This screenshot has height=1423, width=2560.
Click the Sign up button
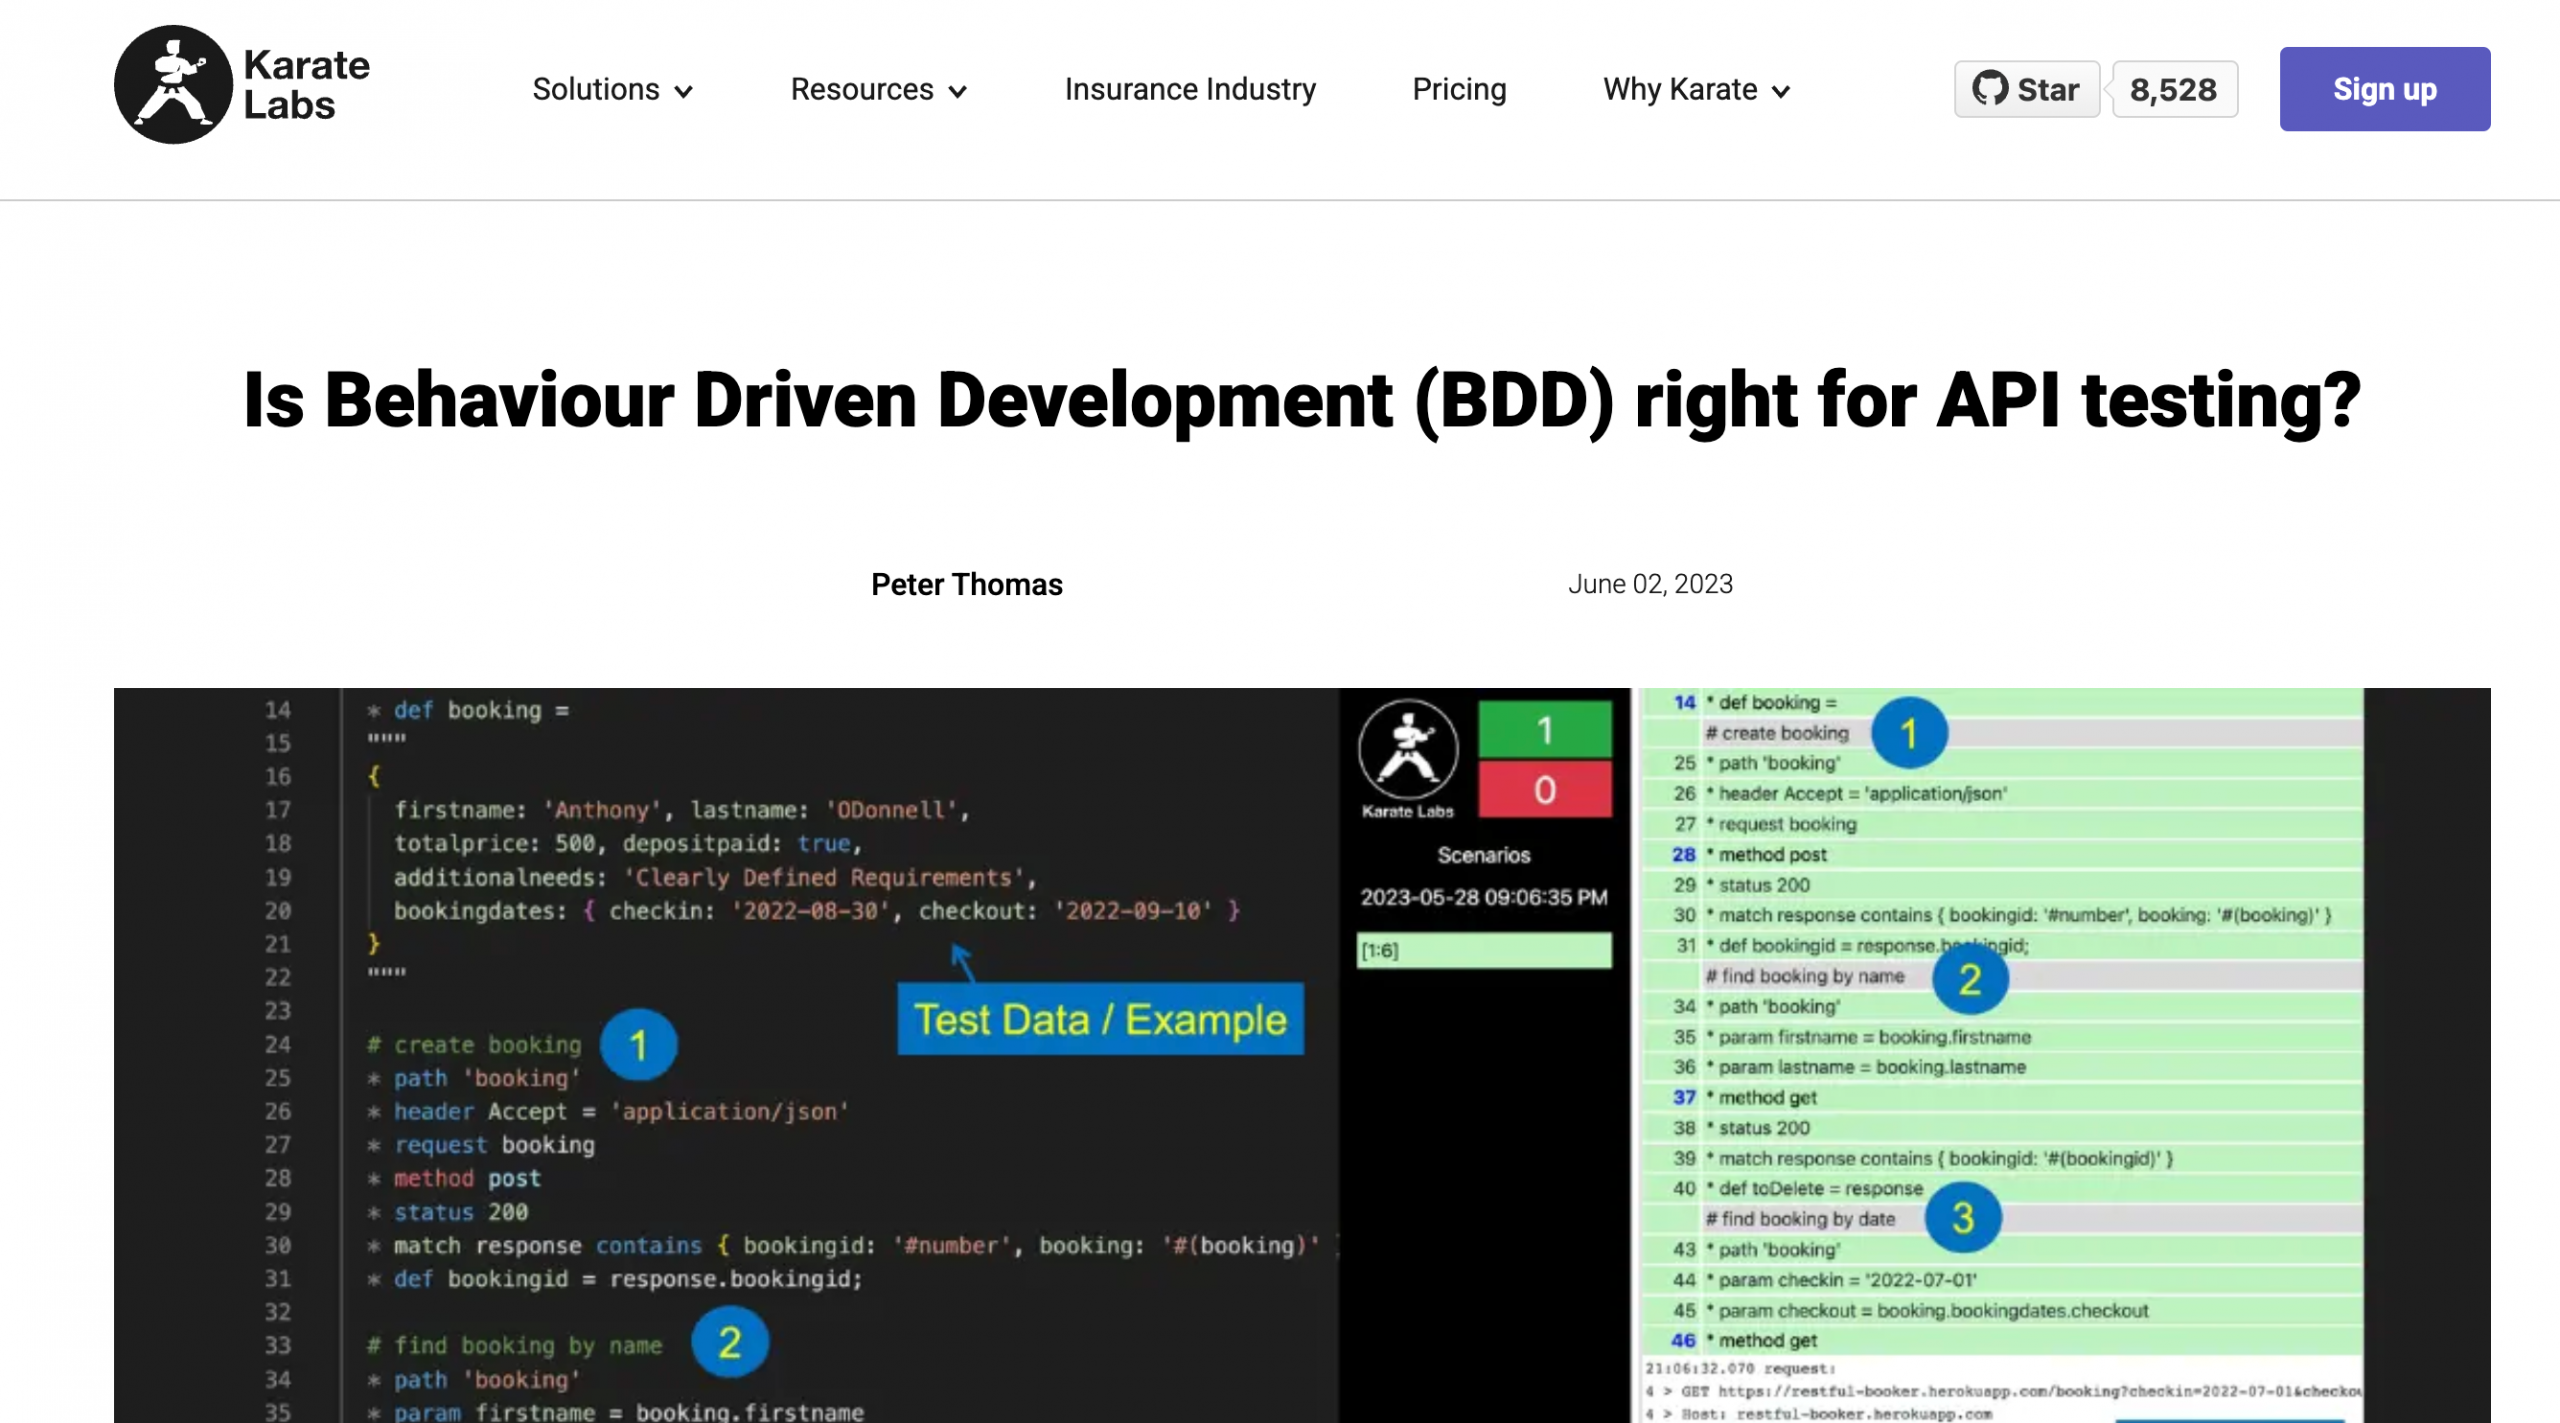[x=2385, y=88]
